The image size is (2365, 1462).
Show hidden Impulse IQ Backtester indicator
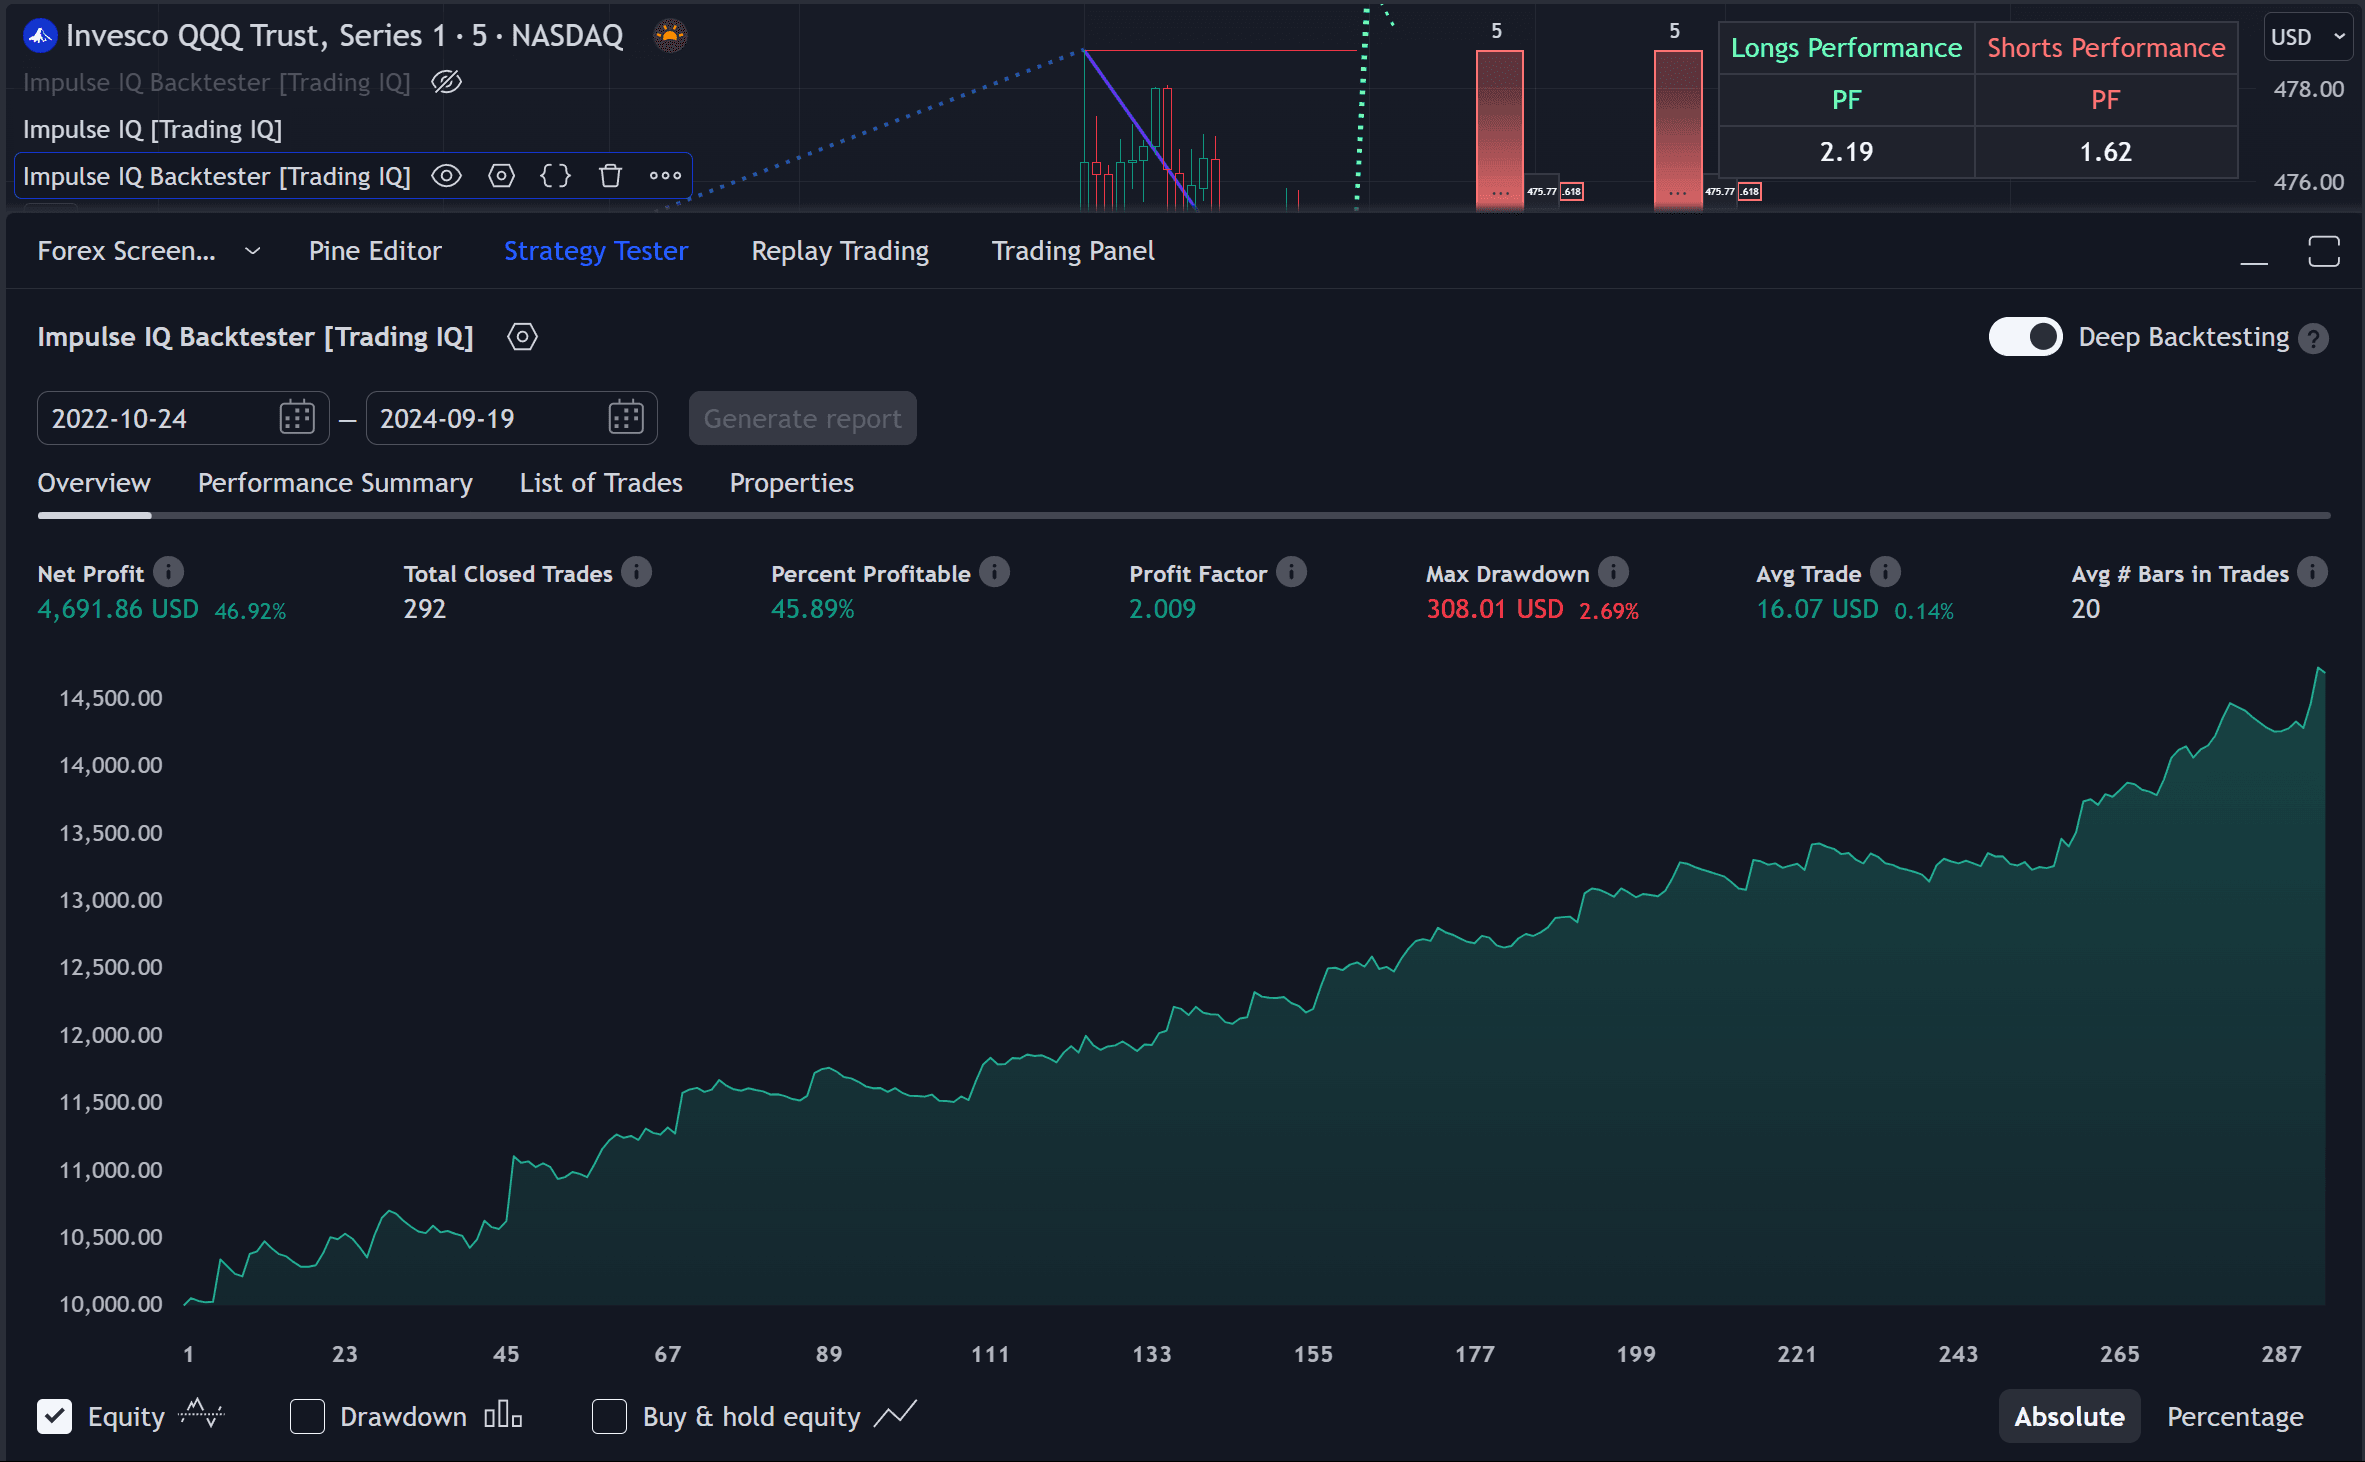pyautogui.click(x=446, y=82)
